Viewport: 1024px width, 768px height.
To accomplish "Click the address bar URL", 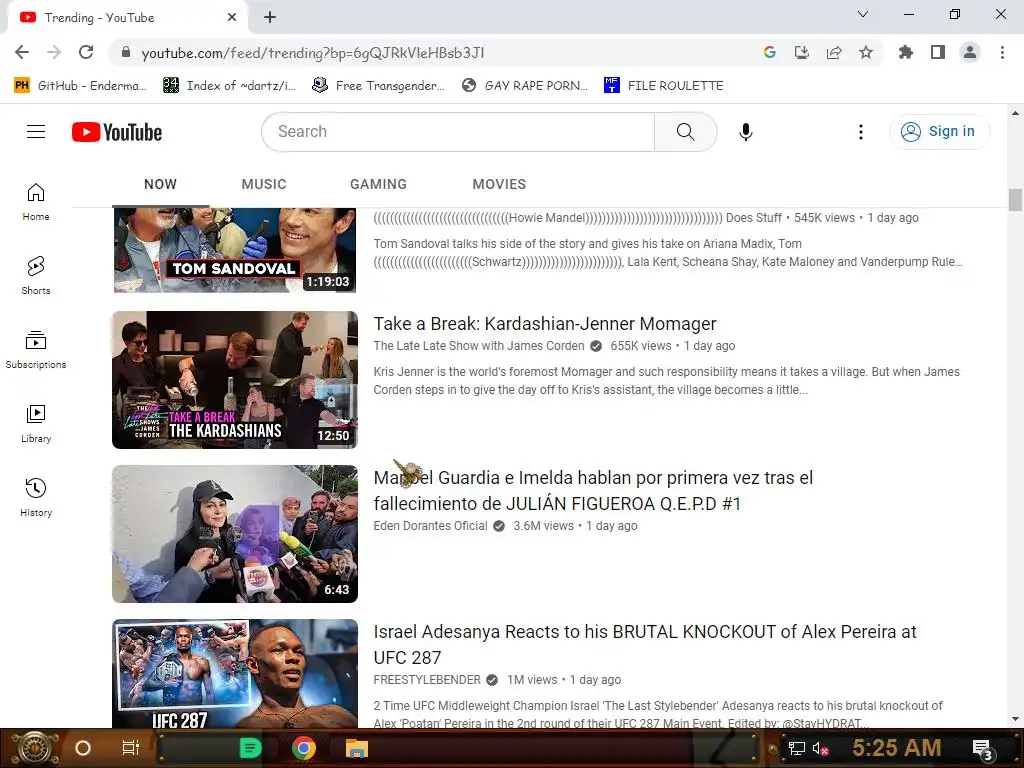I will (x=313, y=53).
